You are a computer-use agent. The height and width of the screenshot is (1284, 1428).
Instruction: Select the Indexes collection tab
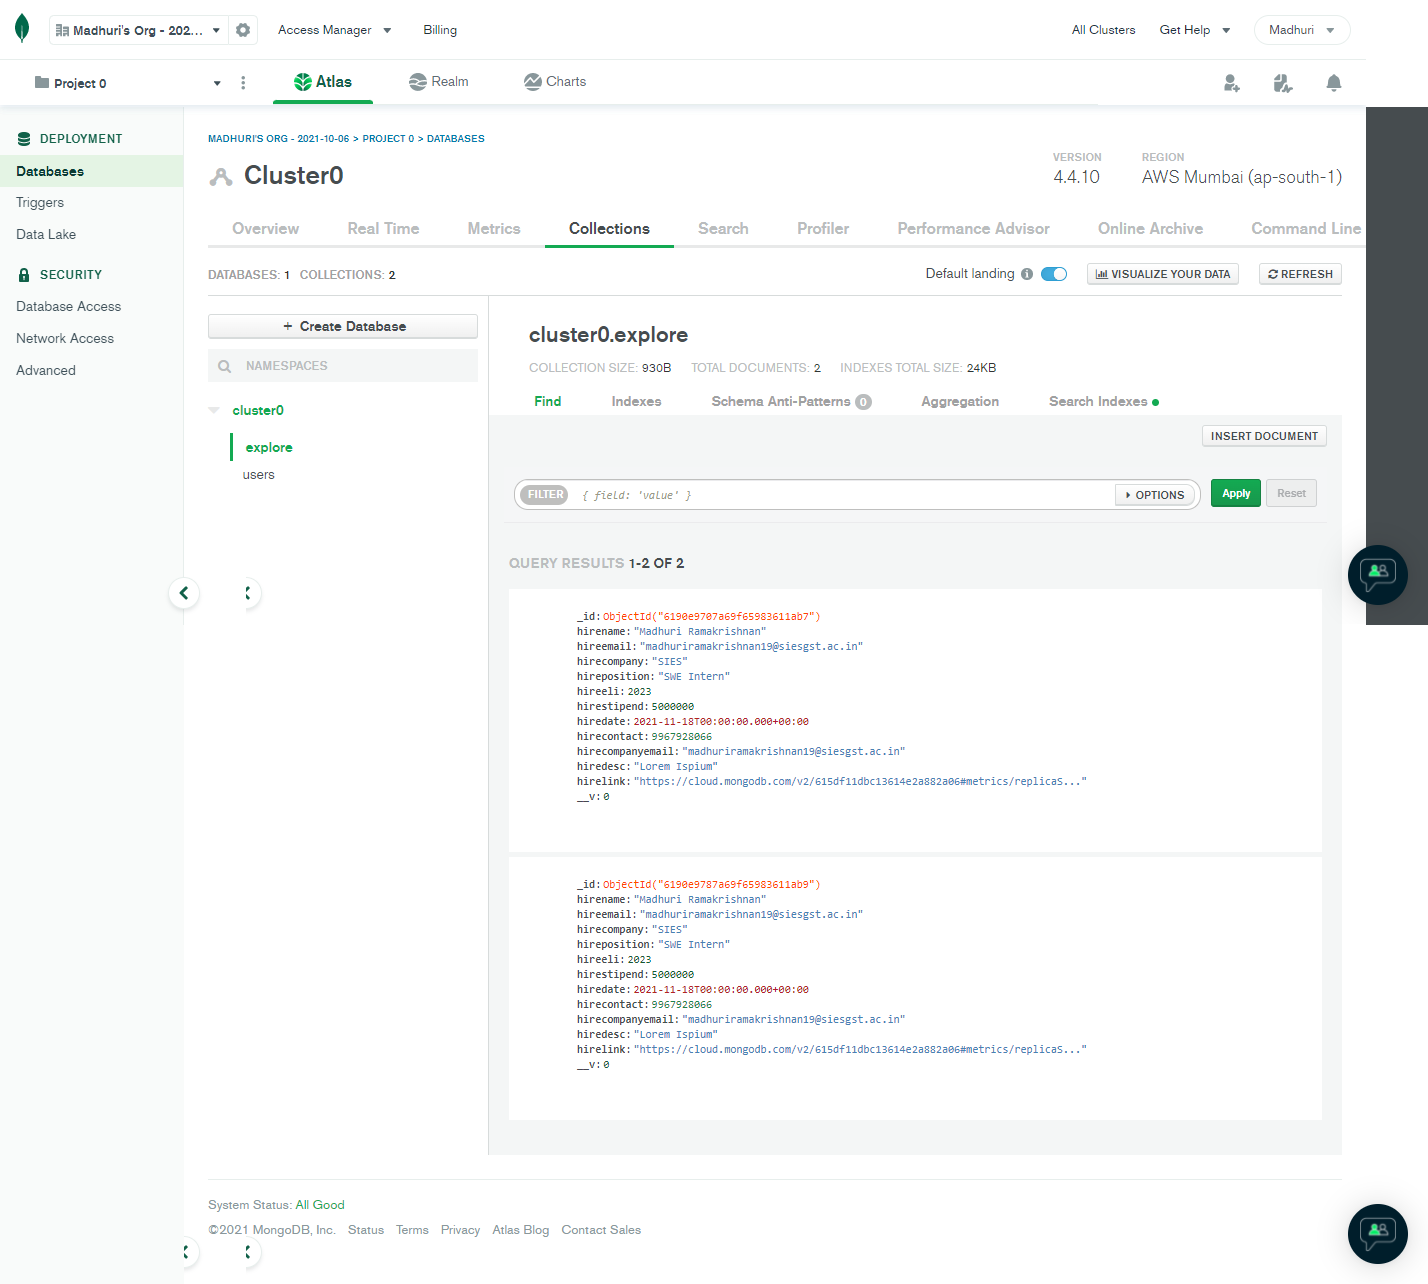[x=637, y=401]
